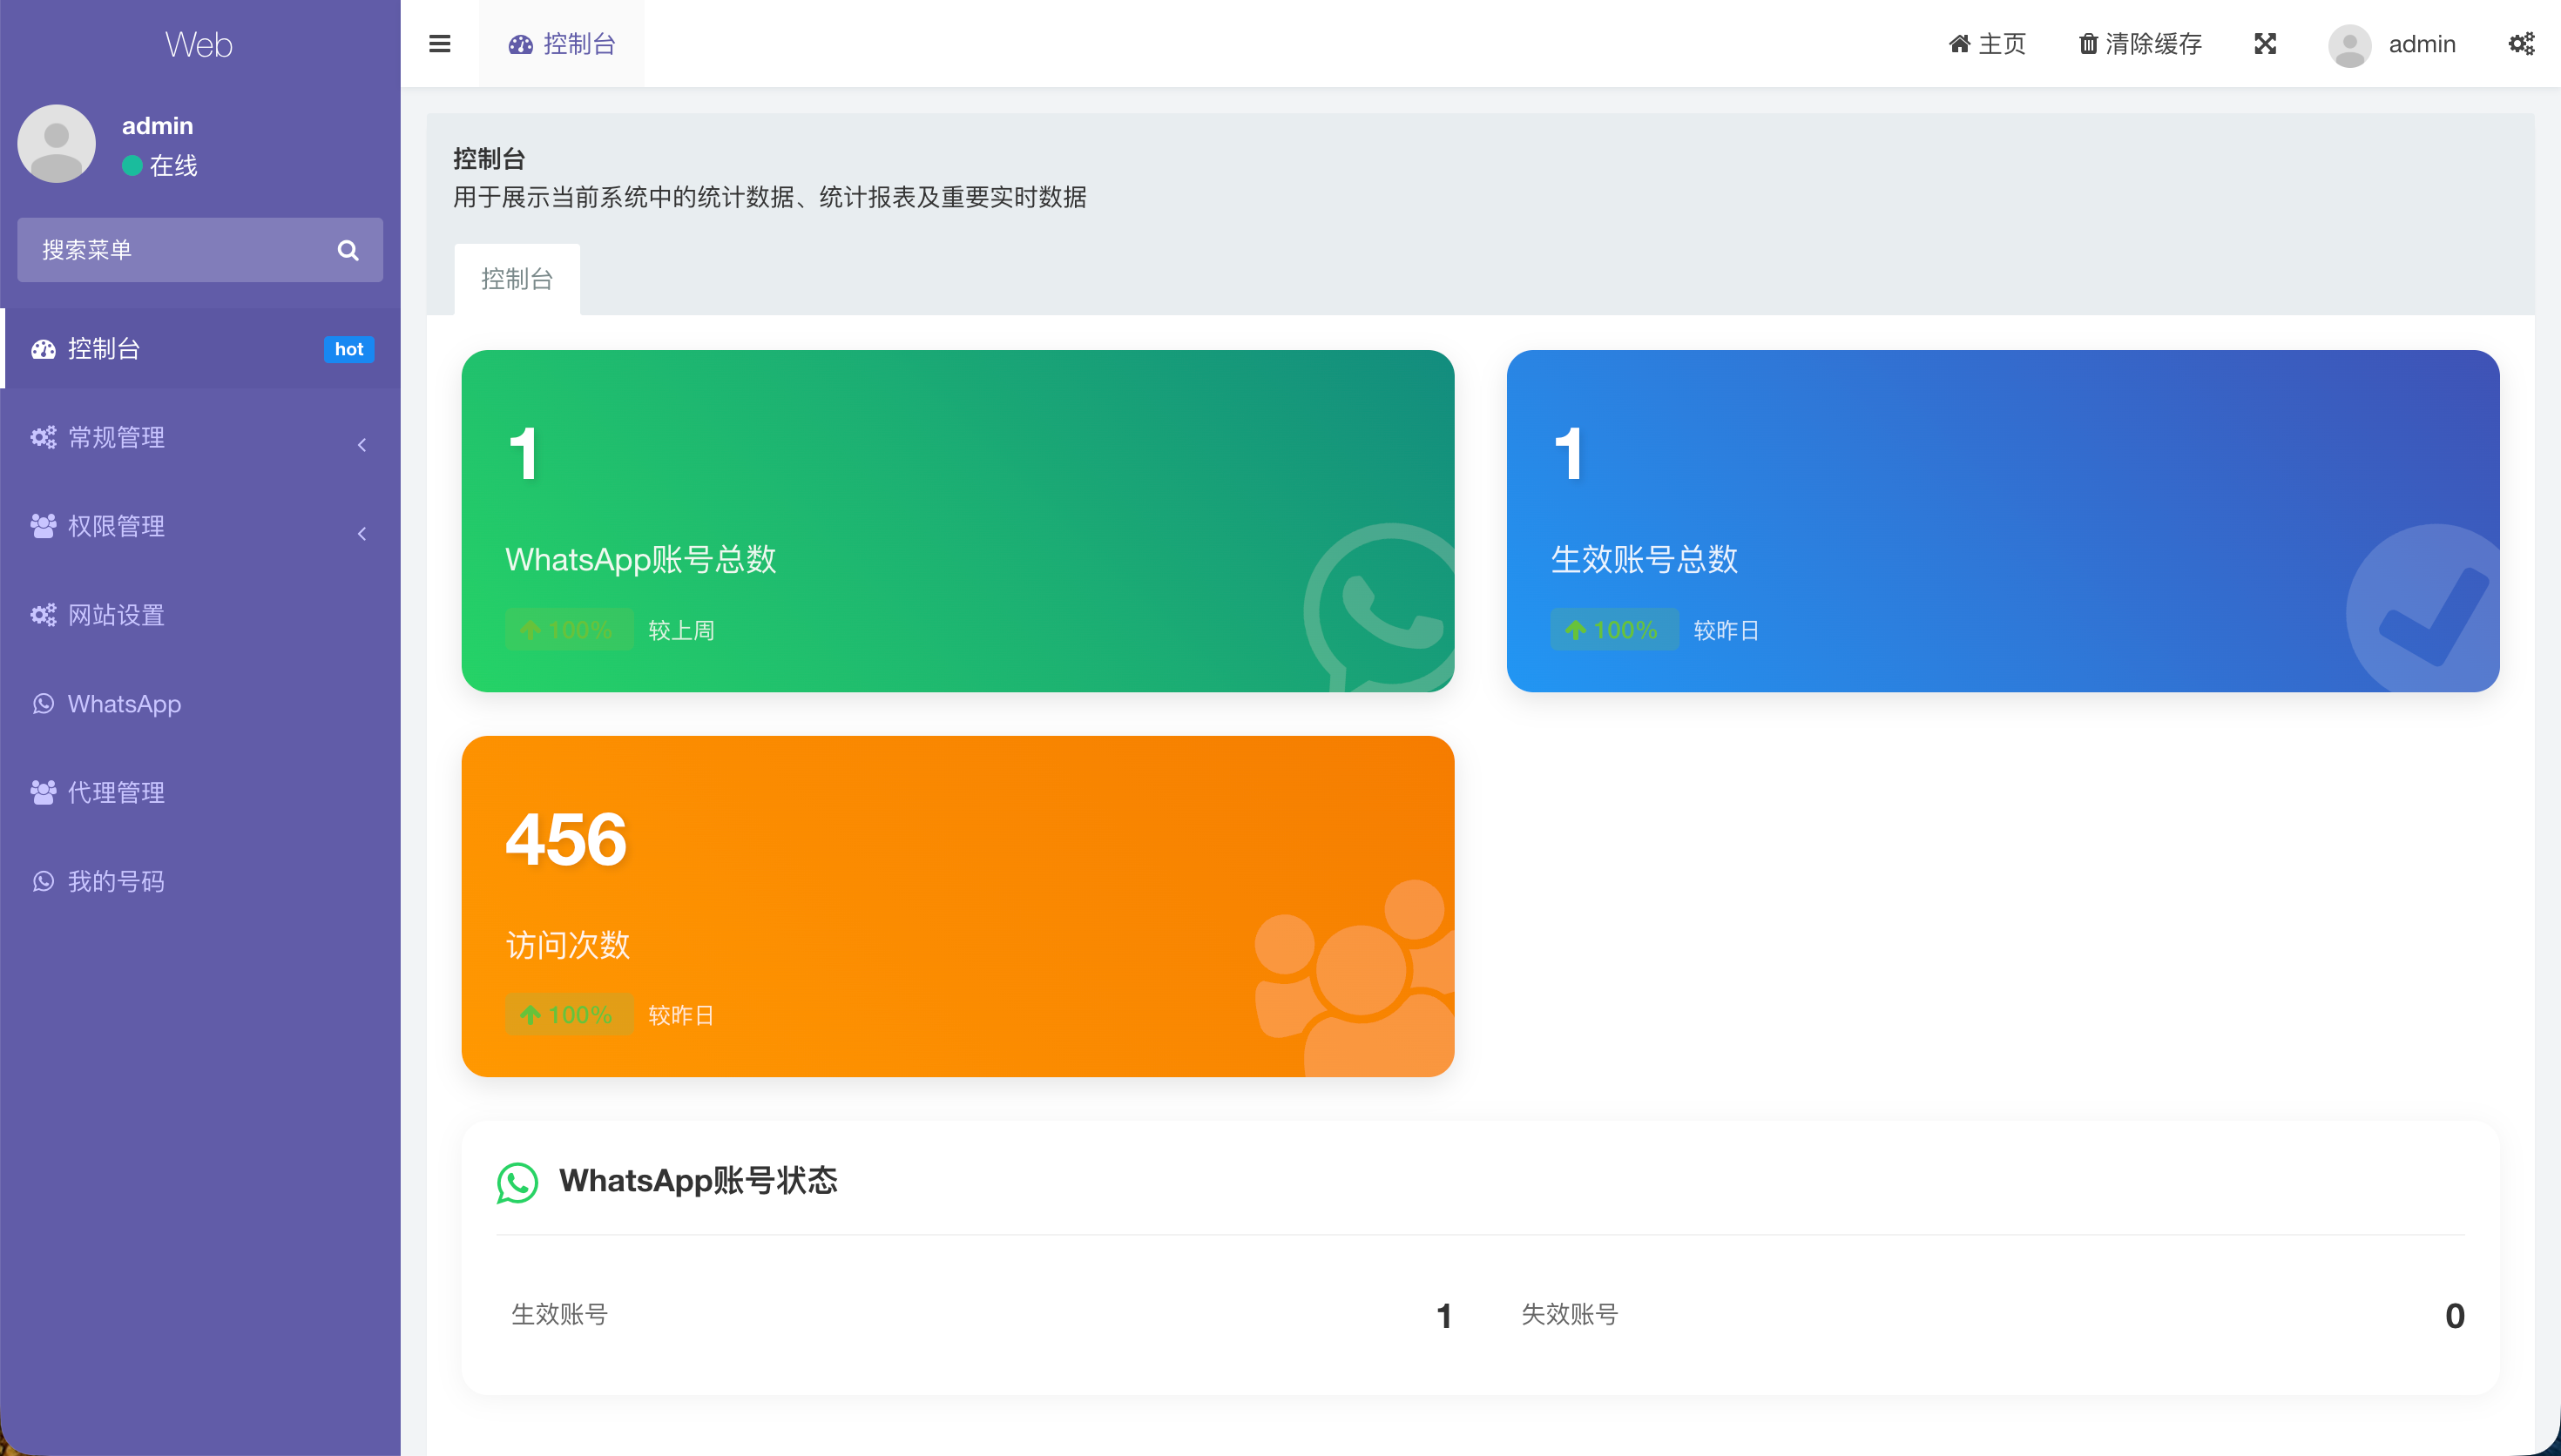Open 我的号码 in the sidebar
The width and height of the screenshot is (2561, 1456).
[200, 881]
